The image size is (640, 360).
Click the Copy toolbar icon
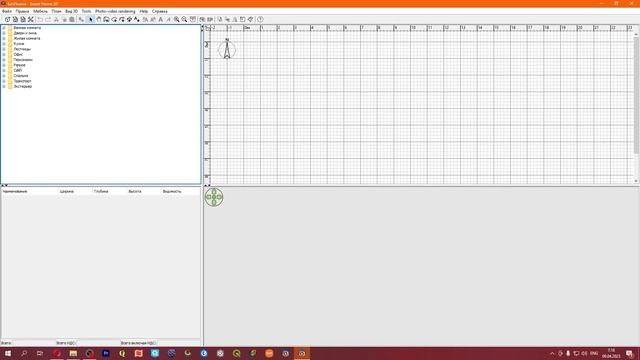(64, 19)
